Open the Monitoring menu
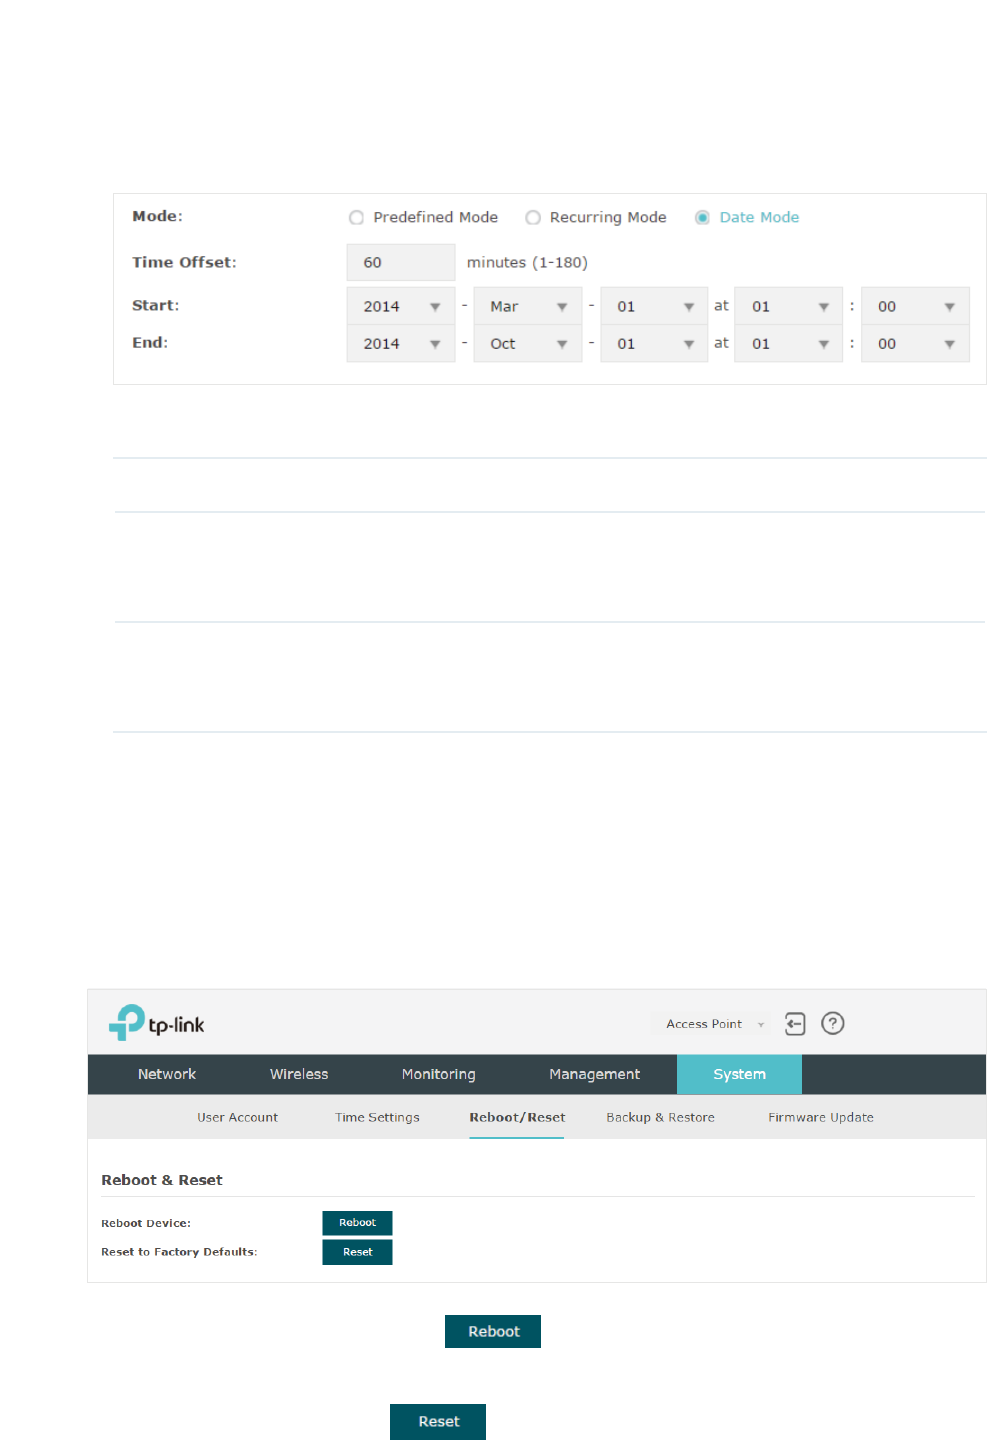The image size is (987, 1440). click(439, 1074)
